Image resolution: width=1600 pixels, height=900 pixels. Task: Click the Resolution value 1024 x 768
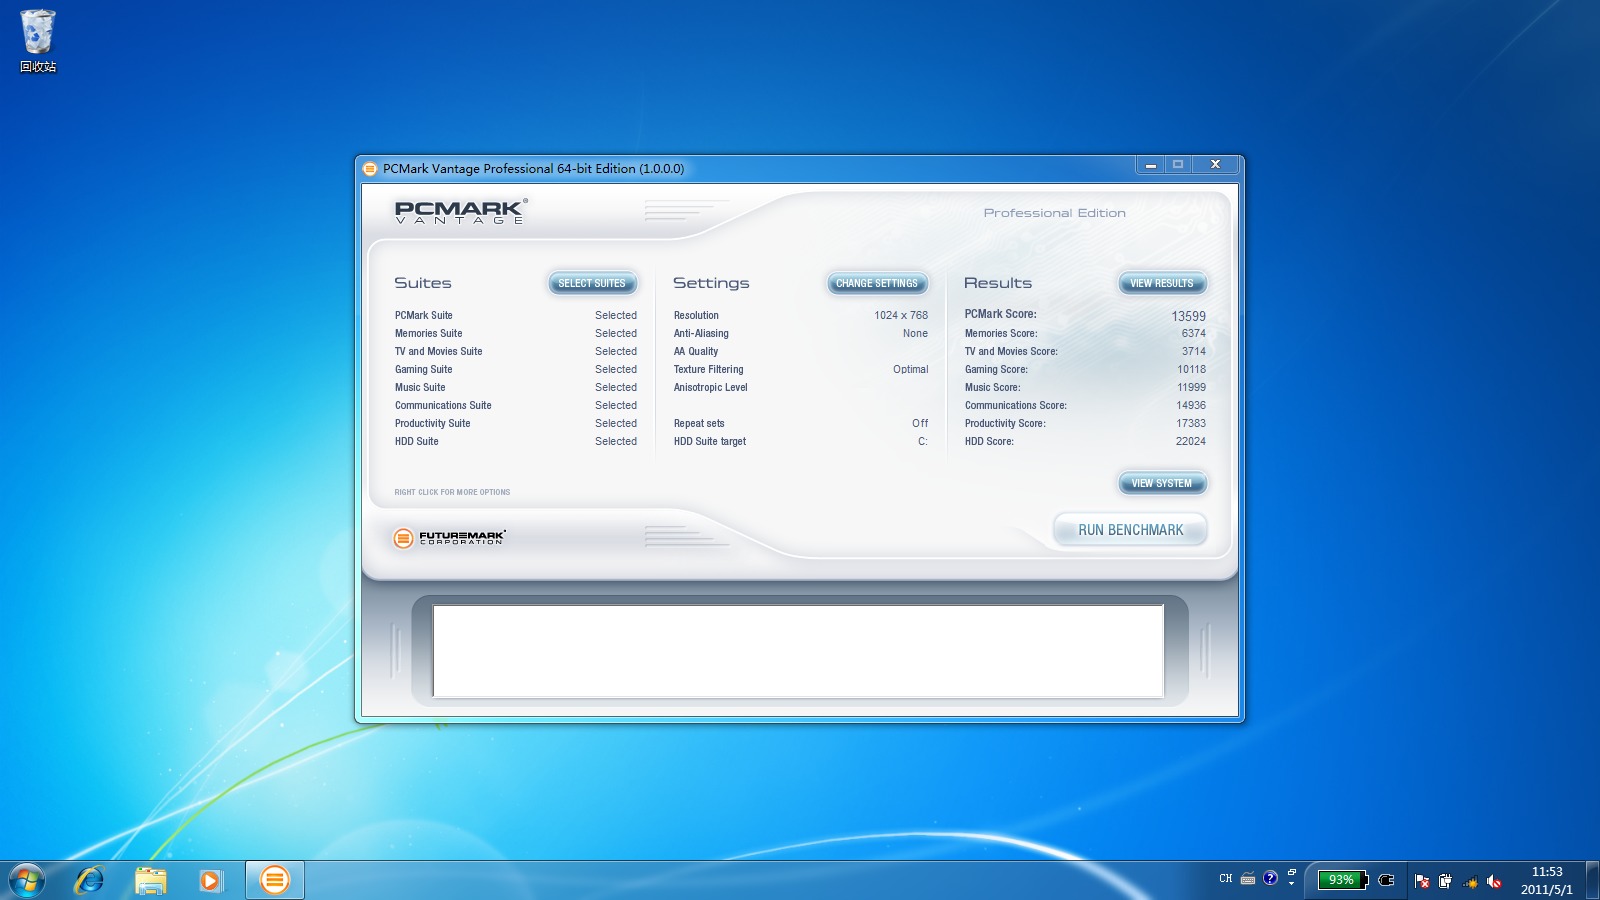[x=901, y=315]
